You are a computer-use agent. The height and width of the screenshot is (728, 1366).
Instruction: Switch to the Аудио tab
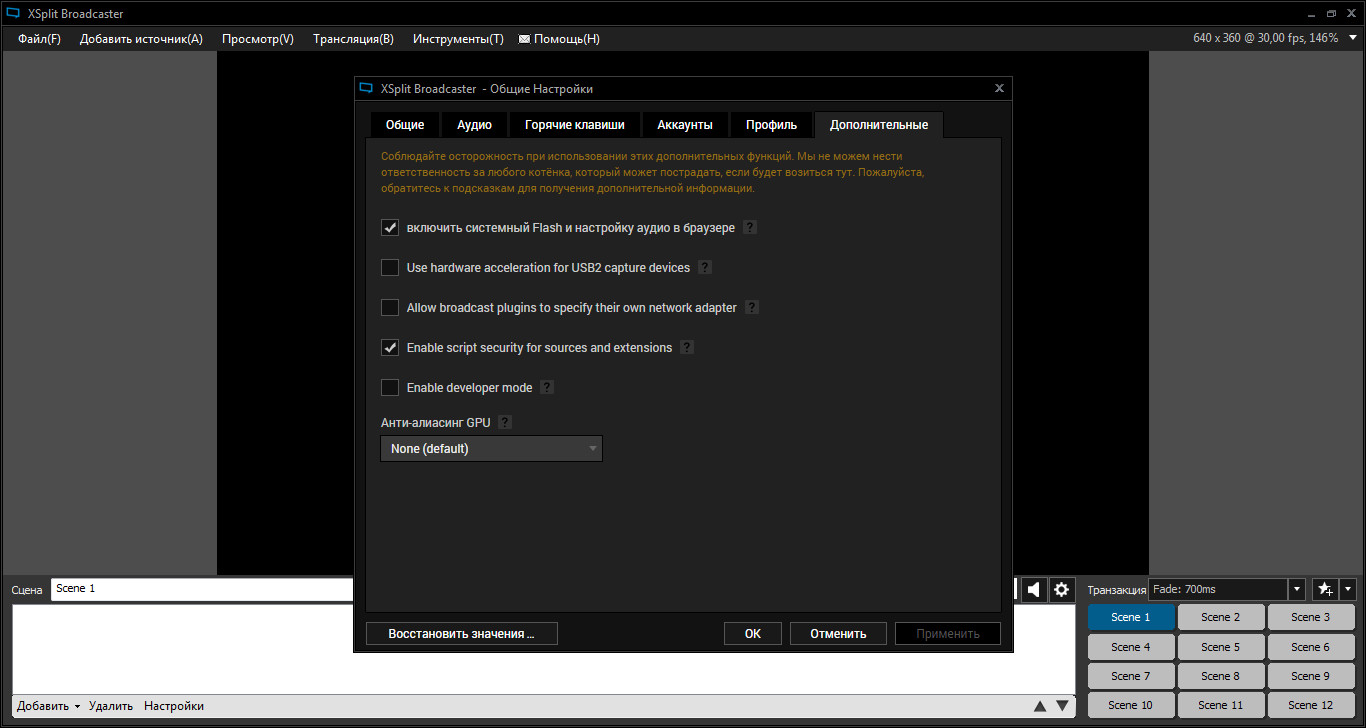(x=474, y=125)
